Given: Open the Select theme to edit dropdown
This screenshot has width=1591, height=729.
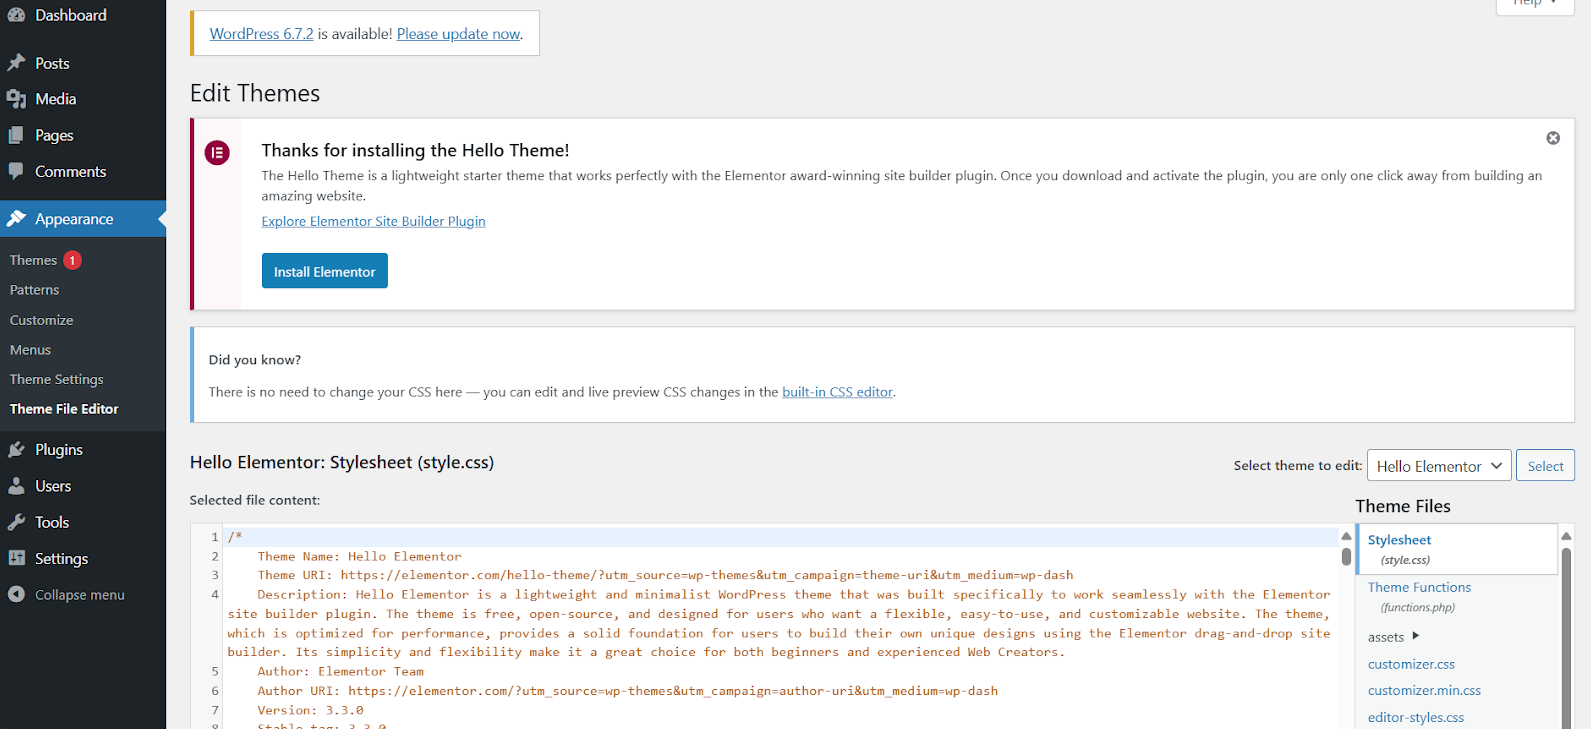Looking at the screenshot, I should pos(1439,466).
